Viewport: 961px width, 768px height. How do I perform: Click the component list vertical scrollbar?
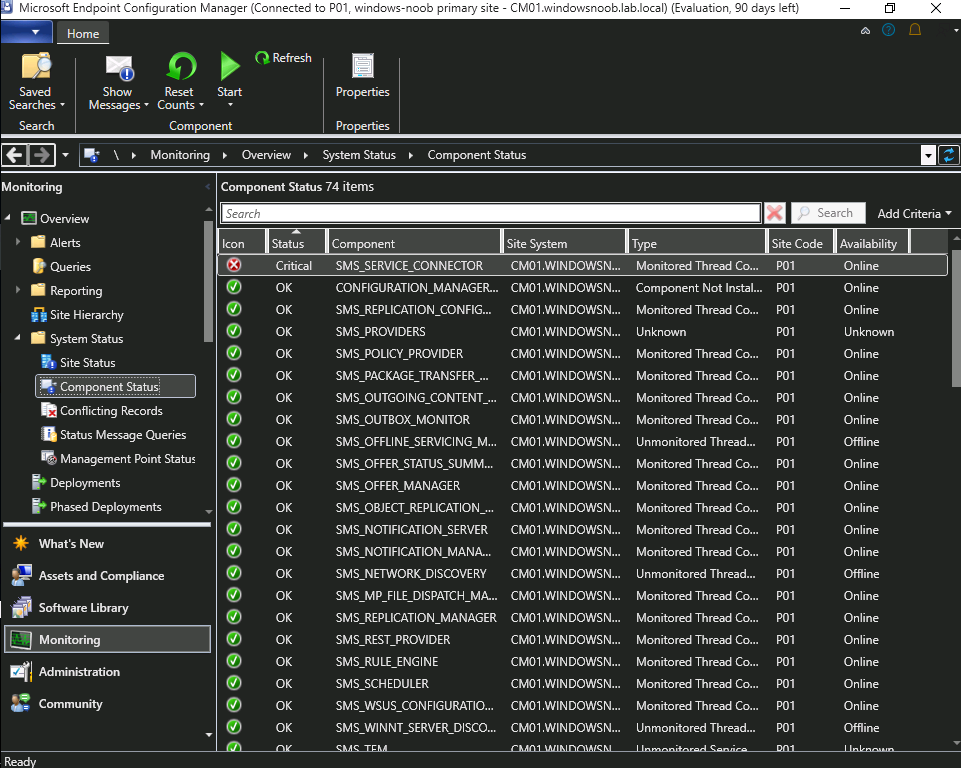pos(955,319)
